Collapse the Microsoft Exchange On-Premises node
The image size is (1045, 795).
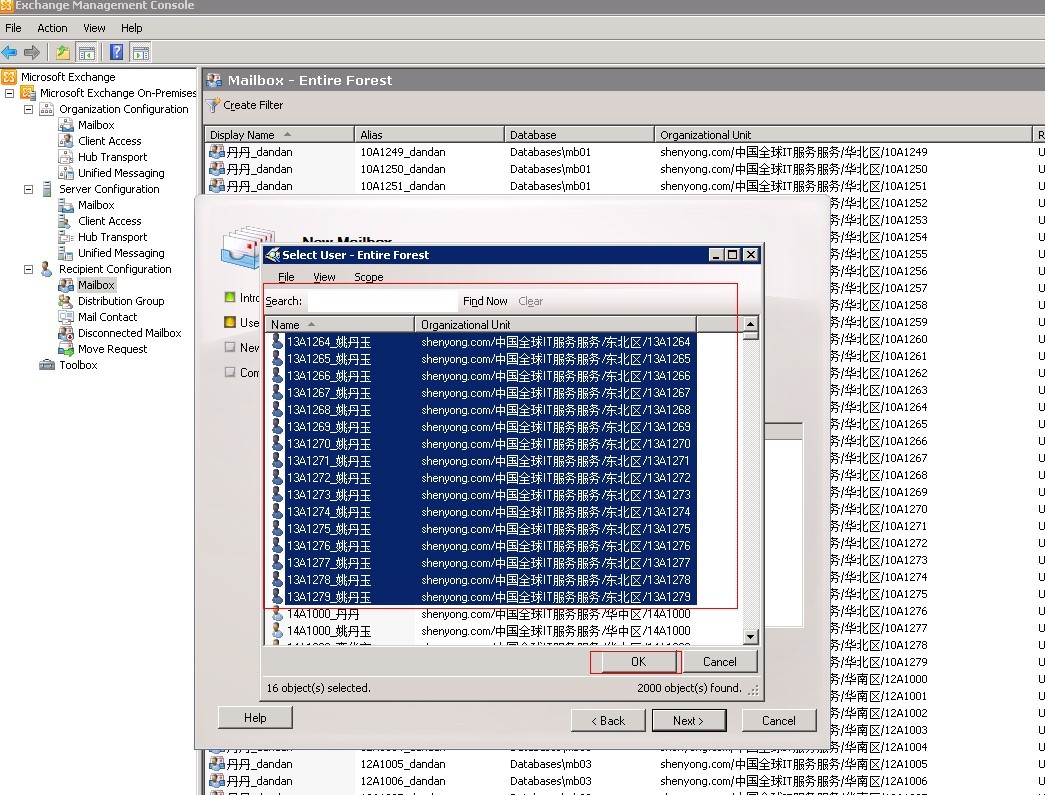[x=9, y=93]
